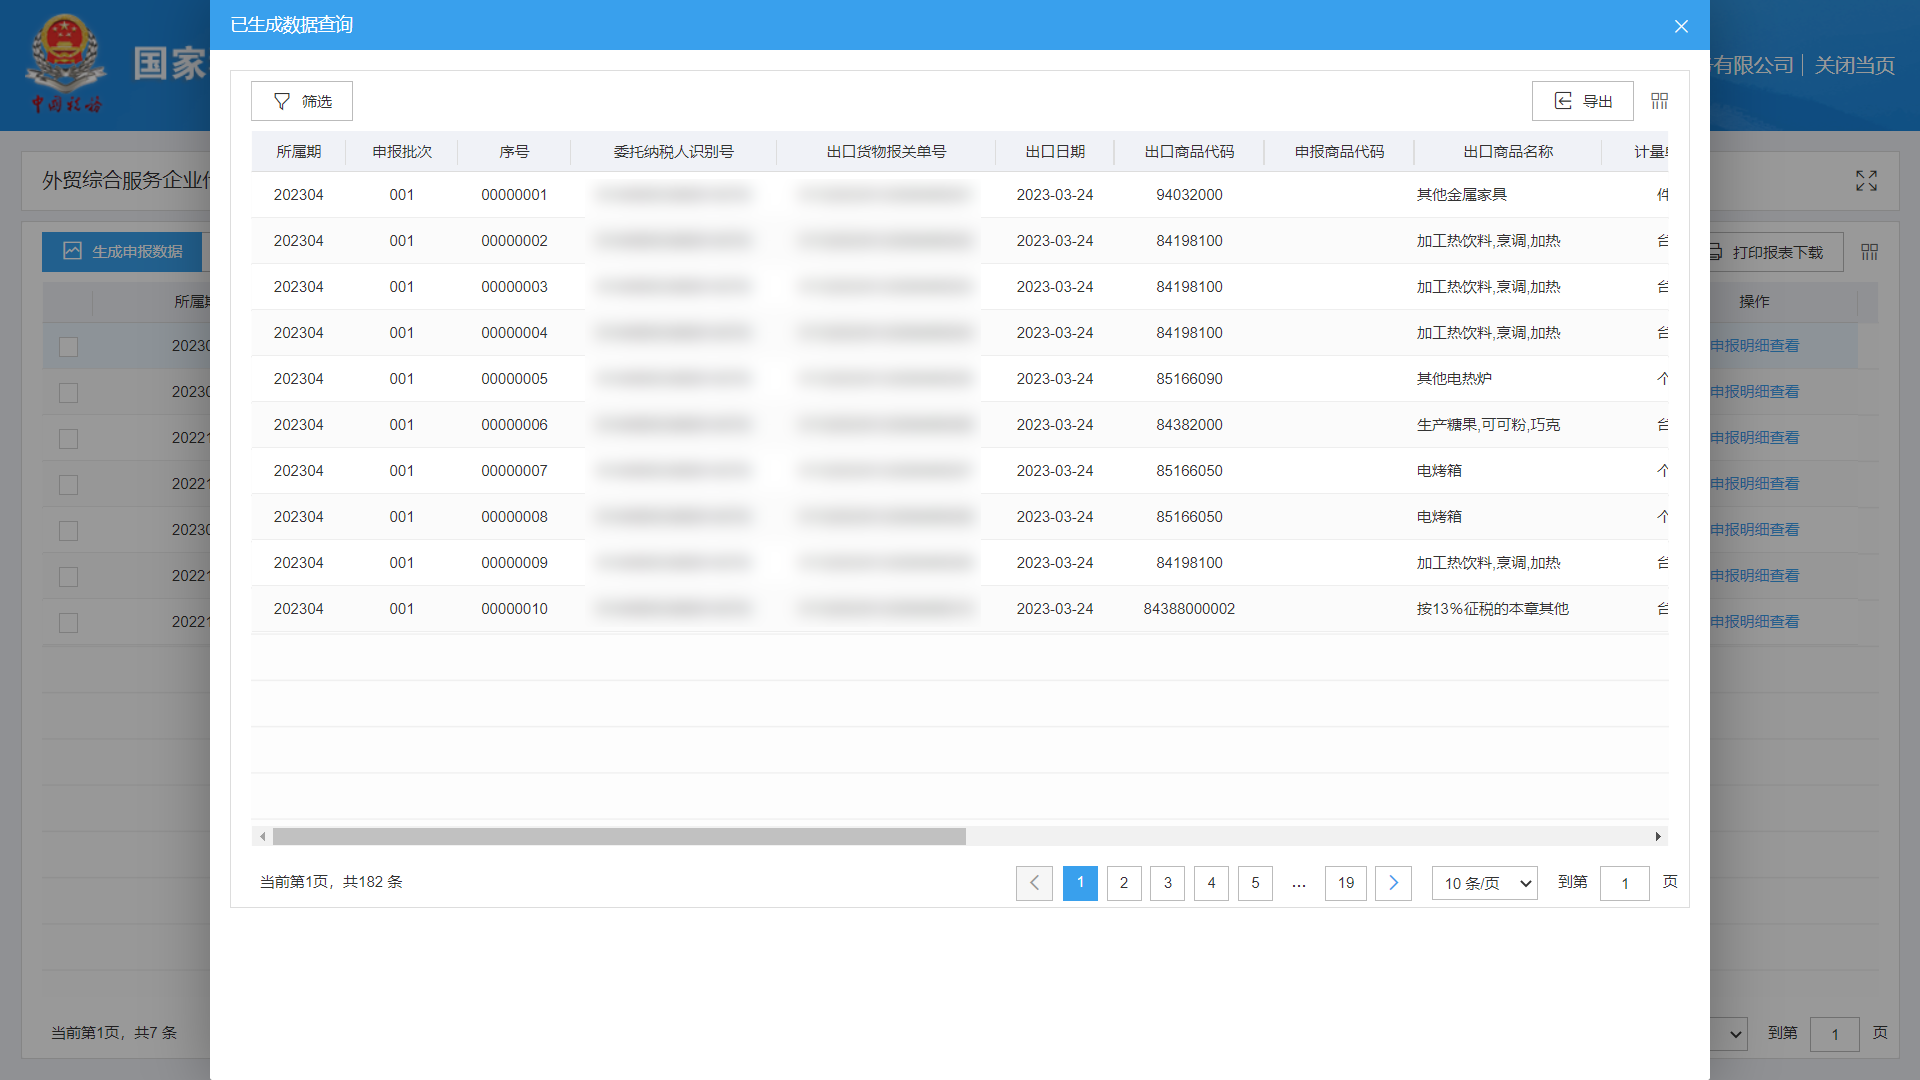This screenshot has width=1920, height=1080.
Task: Close the 已生成数据查询 dialog
Action: pyautogui.click(x=1681, y=26)
